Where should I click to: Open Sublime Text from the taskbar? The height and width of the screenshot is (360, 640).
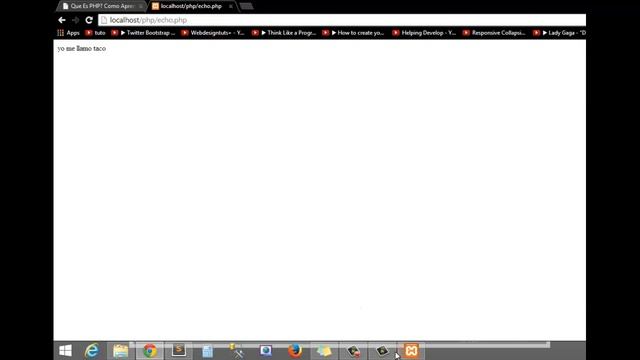pyautogui.click(x=178, y=351)
